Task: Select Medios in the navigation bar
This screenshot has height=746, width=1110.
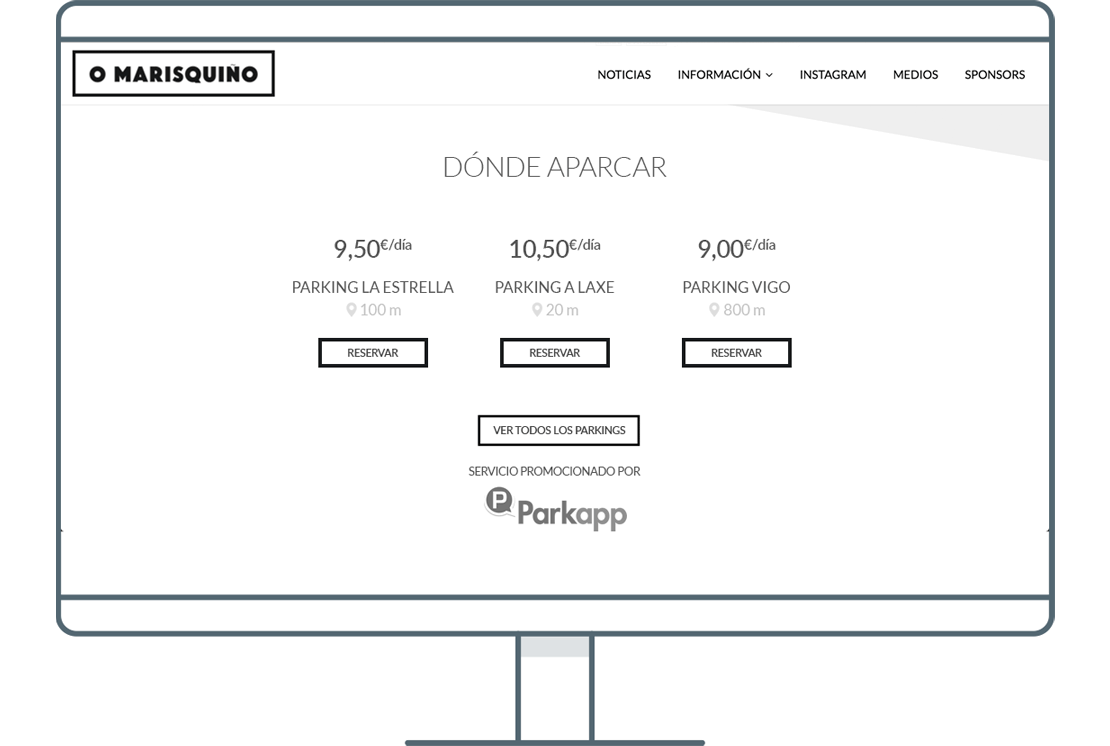Action: (x=915, y=75)
